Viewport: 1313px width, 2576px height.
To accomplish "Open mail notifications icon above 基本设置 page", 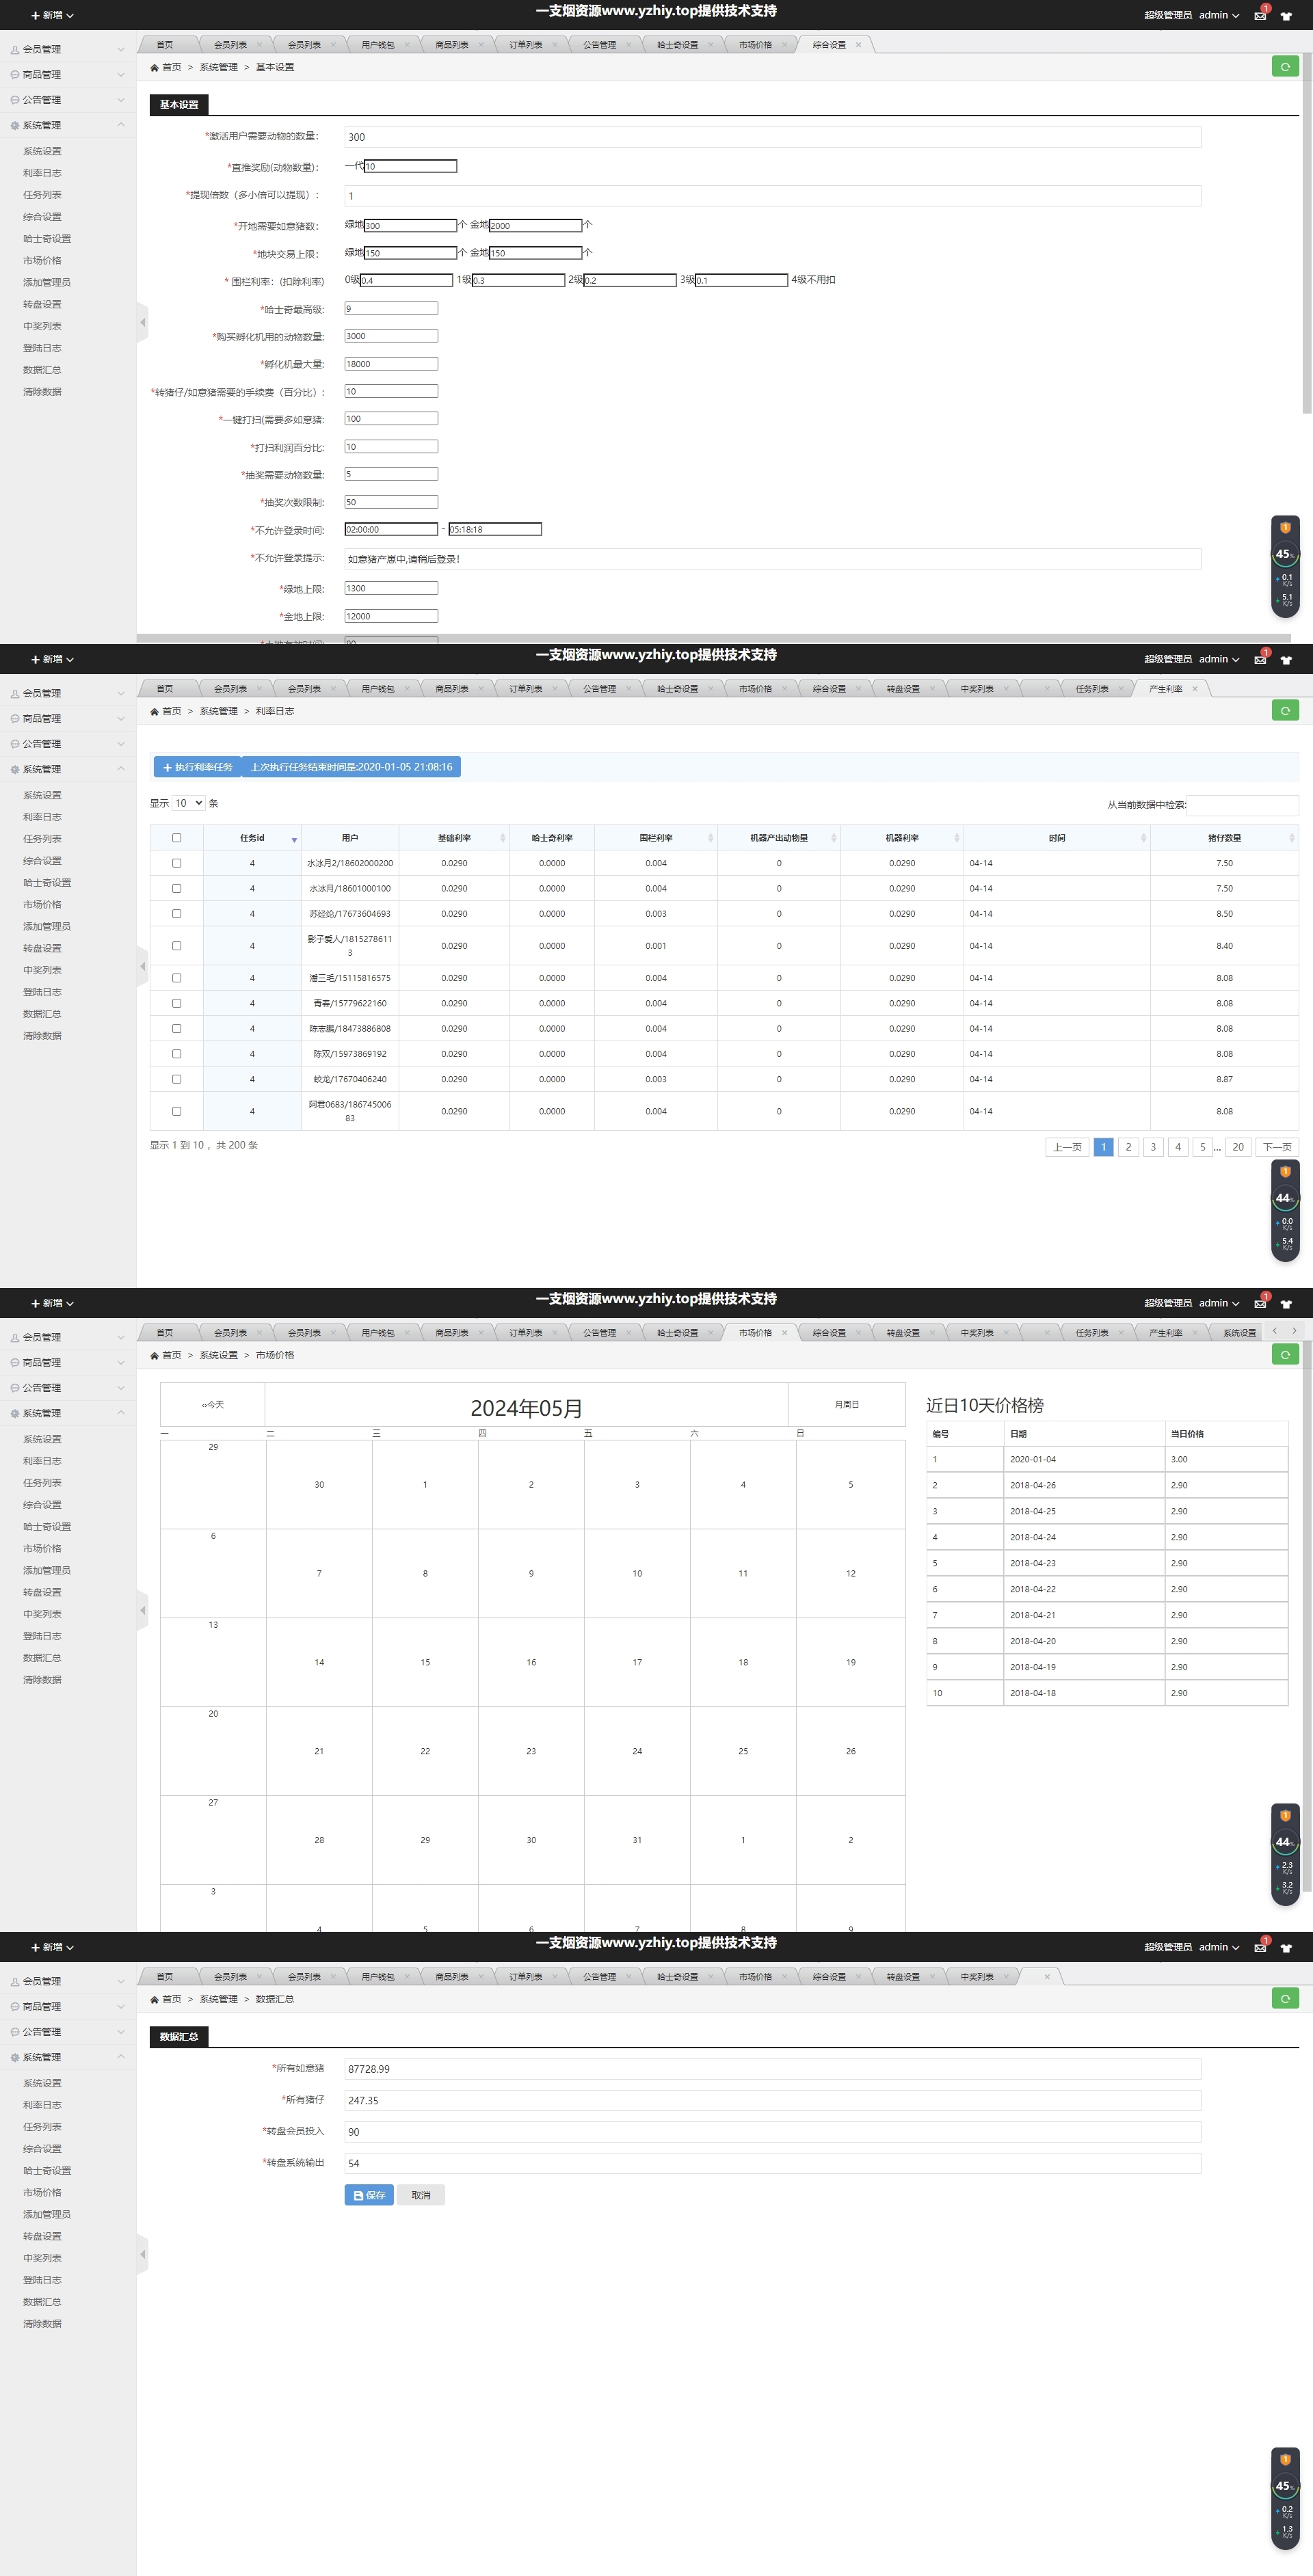I will (1260, 16).
